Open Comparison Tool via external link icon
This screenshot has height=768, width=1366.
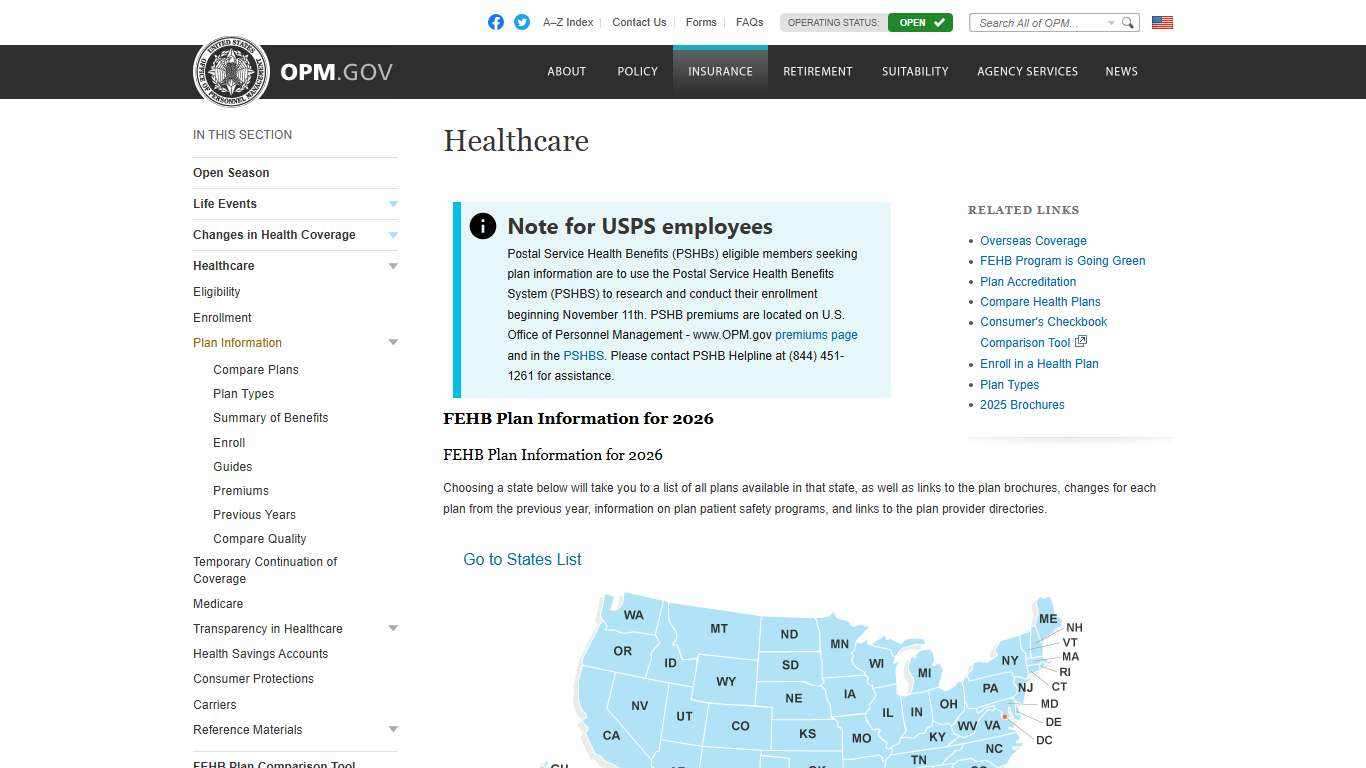[x=1080, y=341]
